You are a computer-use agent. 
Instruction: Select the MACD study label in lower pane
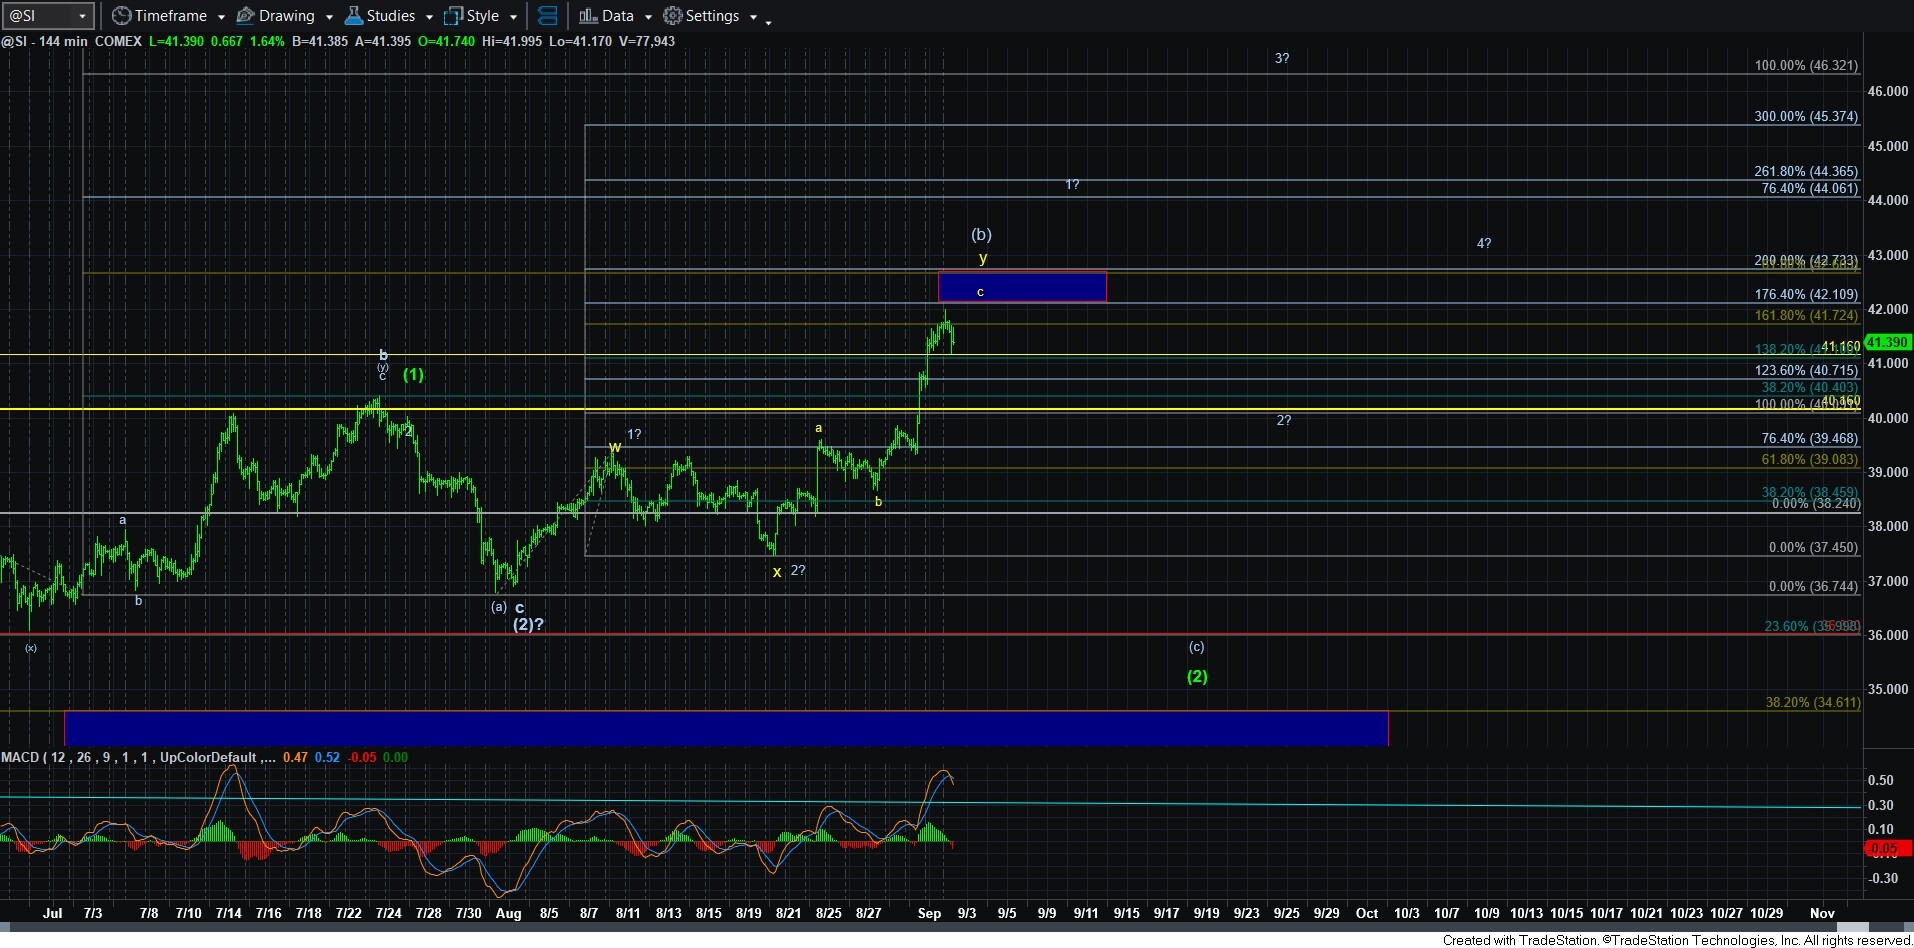tap(138, 757)
